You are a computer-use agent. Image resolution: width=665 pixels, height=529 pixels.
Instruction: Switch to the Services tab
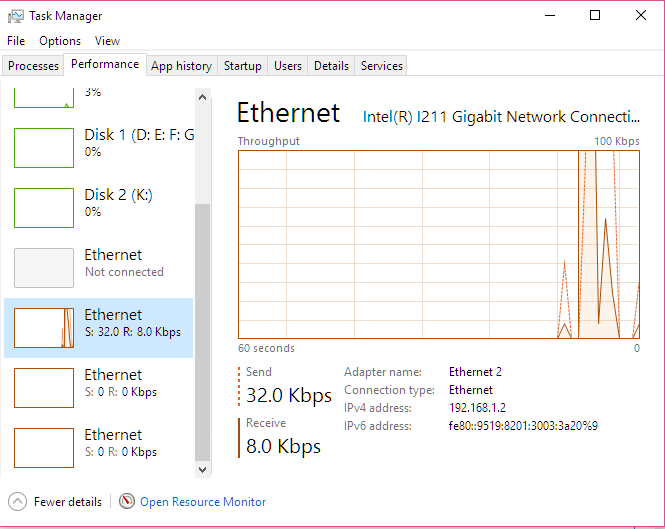pos(382,66)
